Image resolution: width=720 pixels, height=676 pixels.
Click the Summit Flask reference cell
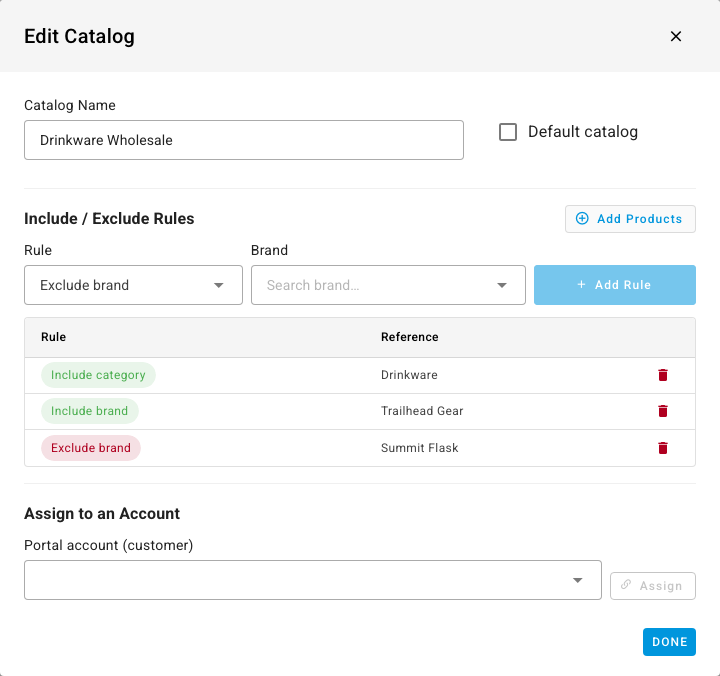pos(420,448)
